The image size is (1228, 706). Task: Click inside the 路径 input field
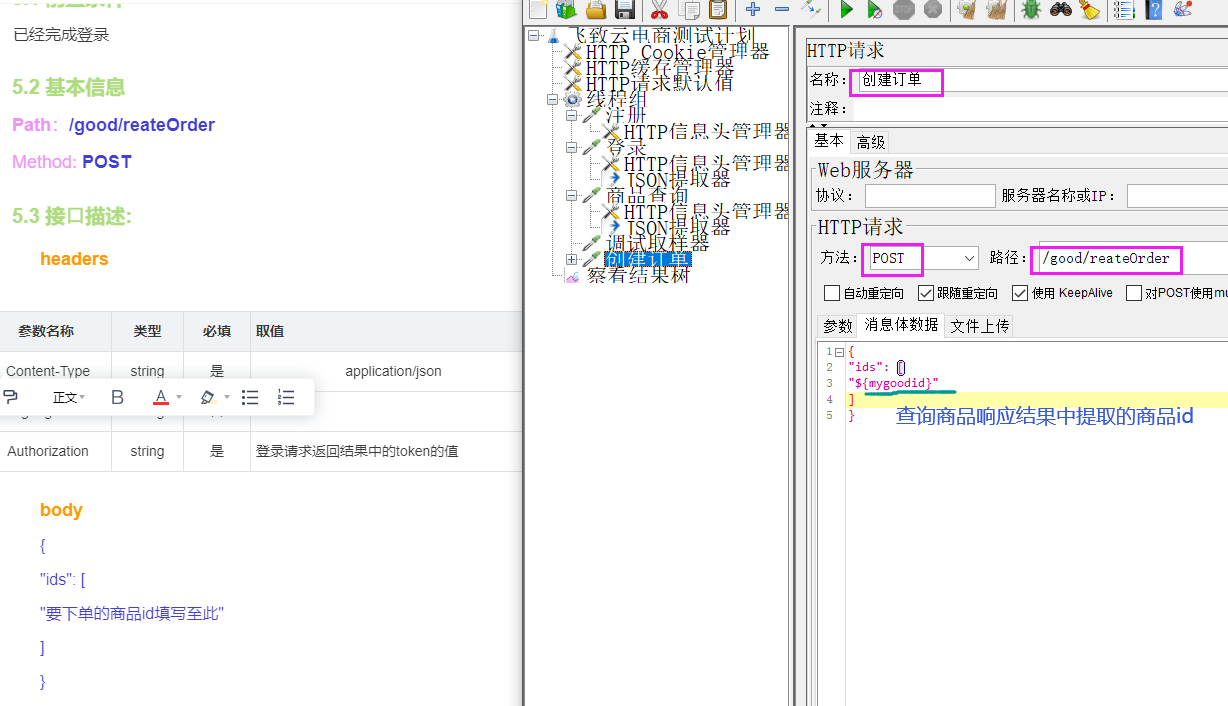pyautogui.click(x=1105, y=258)
